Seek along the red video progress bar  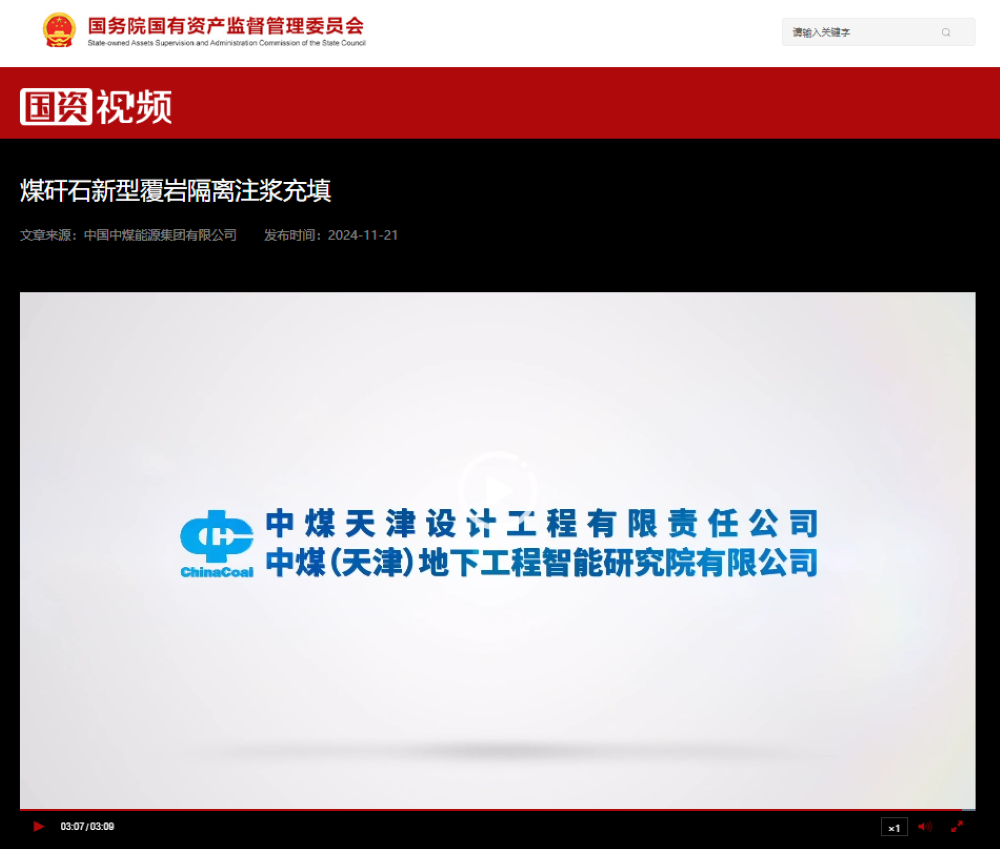(497, 809)
